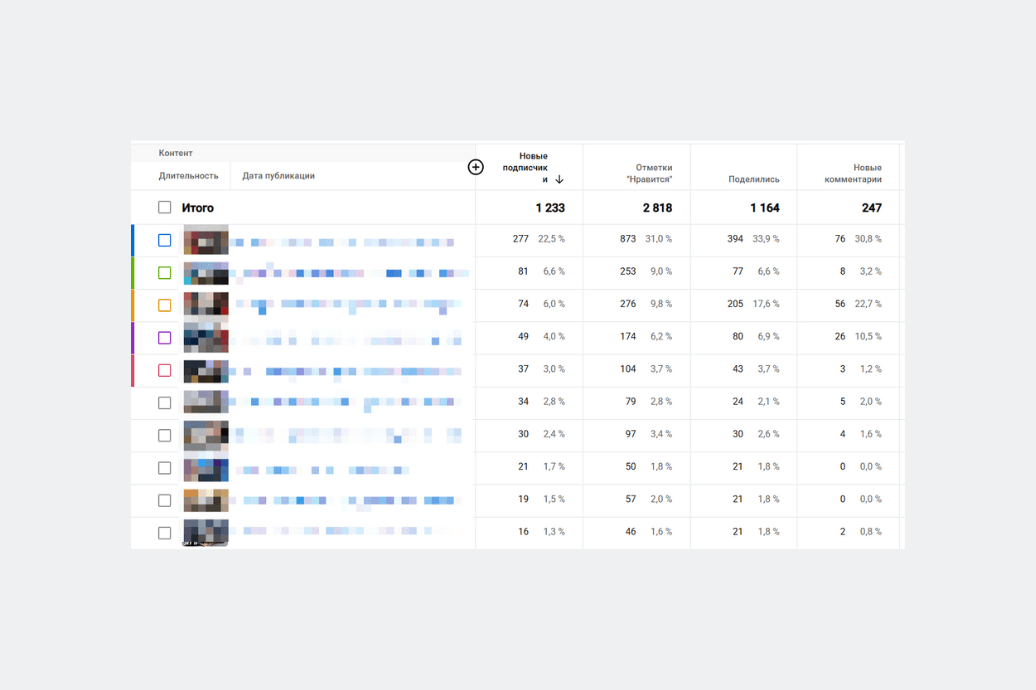Screen dimensions: 1036x690
Task: Select the pink checkbox in the fifth video row
Action: pyautogui.click(x=165, y=370)
